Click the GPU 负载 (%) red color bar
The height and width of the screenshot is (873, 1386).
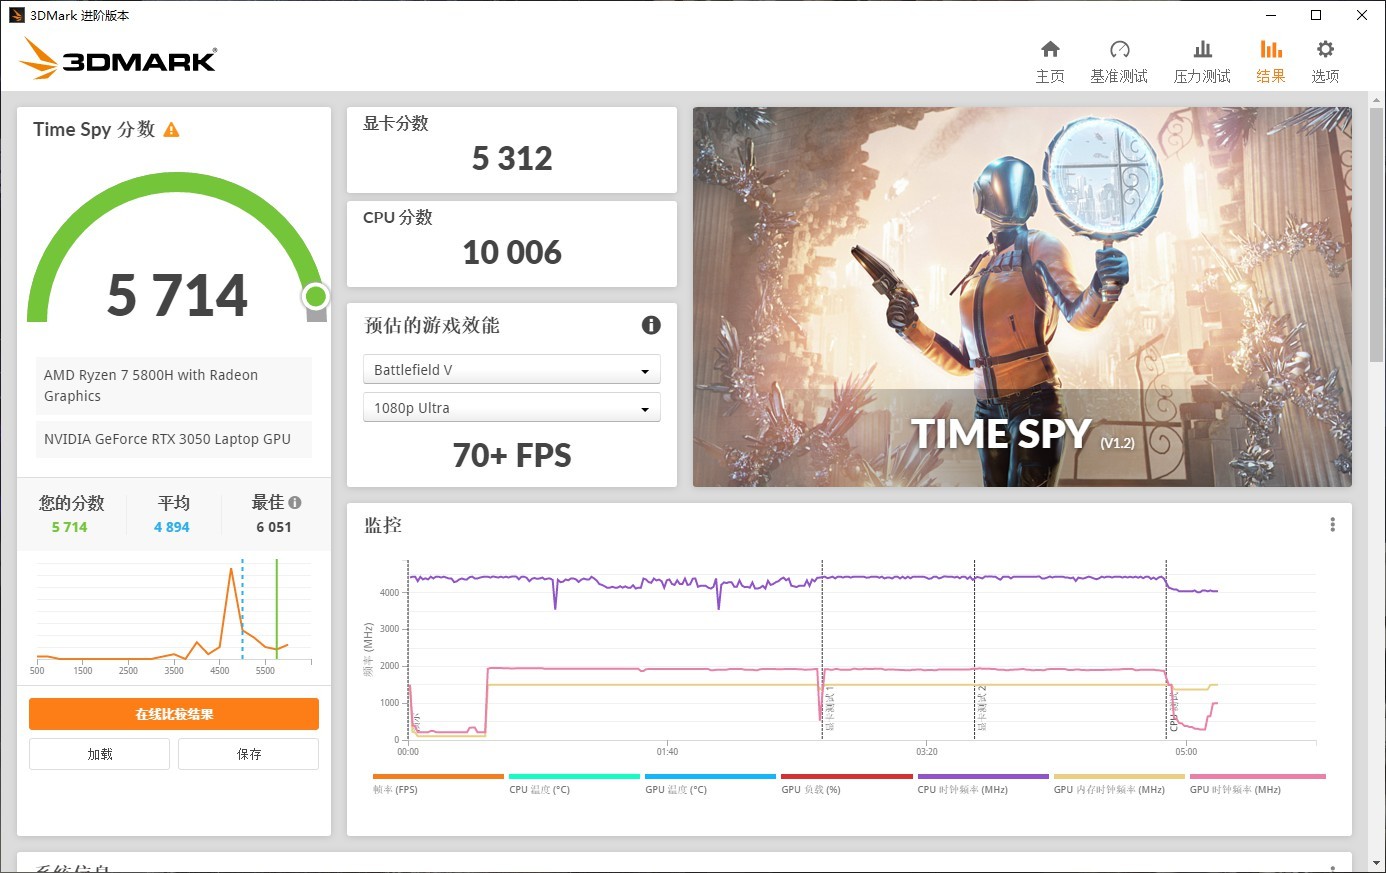[x=847, y=776]
